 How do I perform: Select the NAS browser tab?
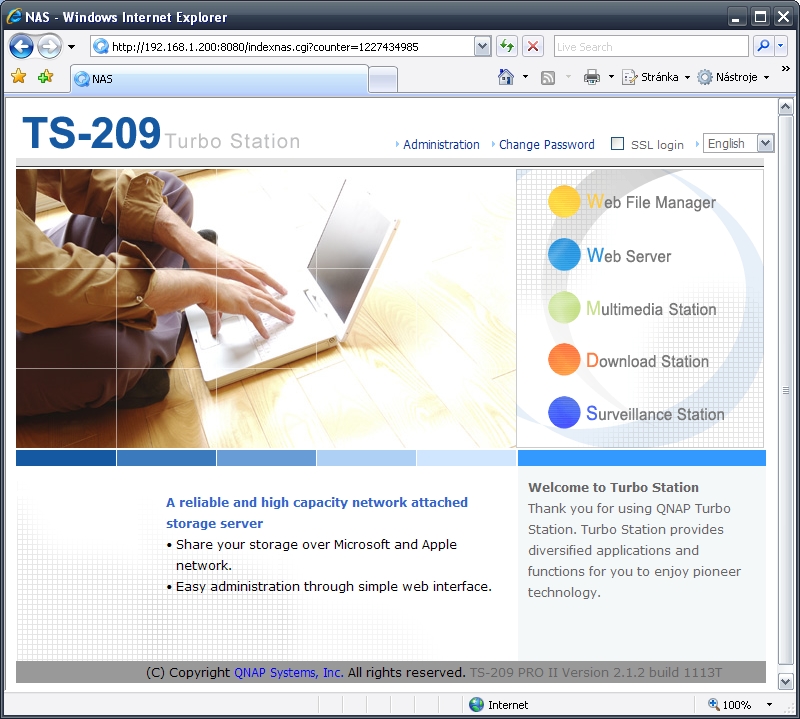(219, 79)
